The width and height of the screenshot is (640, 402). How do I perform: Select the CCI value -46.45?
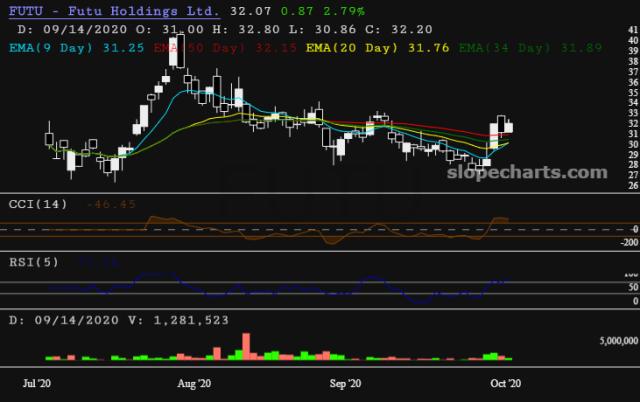[111, 204]
